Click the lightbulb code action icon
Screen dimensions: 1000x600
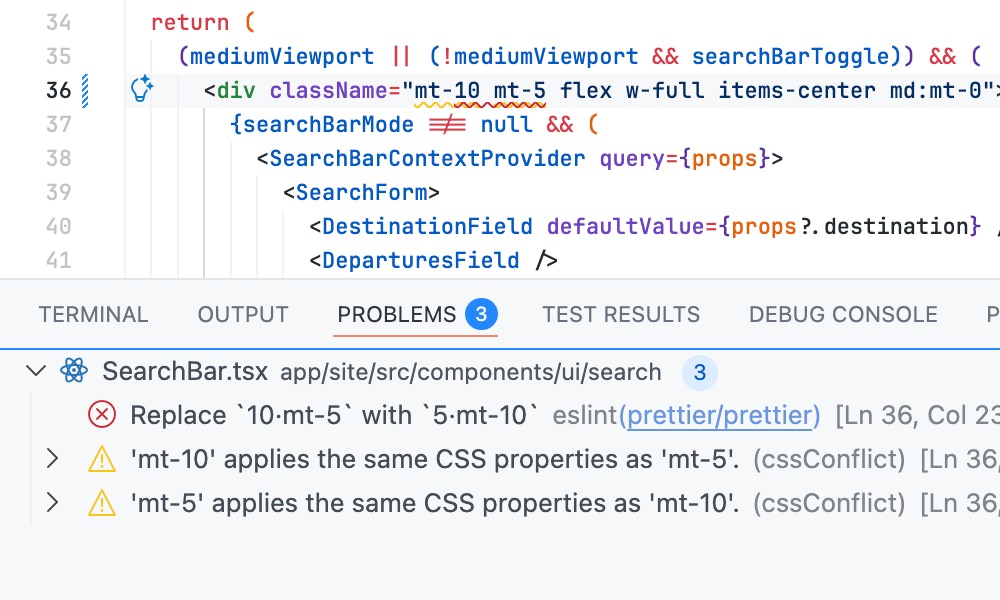143,89
